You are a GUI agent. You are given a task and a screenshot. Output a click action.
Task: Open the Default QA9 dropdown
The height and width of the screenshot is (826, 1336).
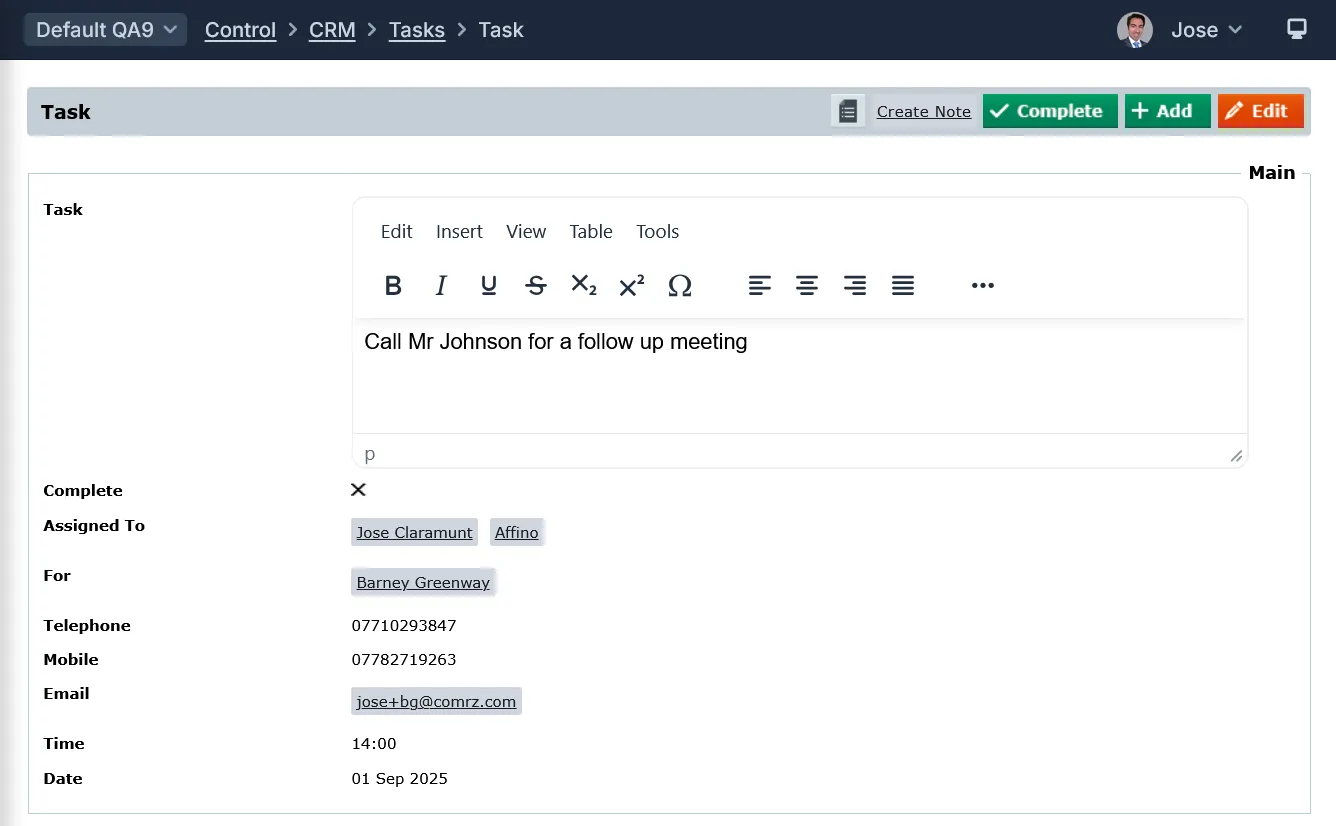tap(105, 30)
